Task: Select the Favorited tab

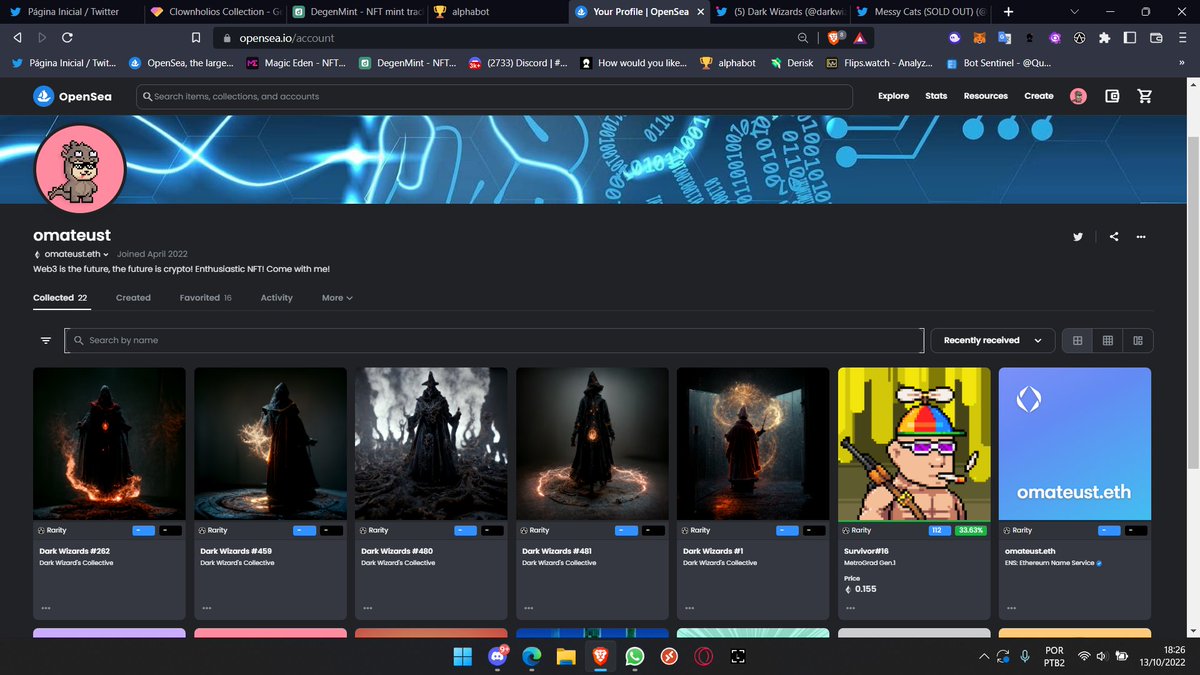Action: pyautogui.click(x=205, y=298)
